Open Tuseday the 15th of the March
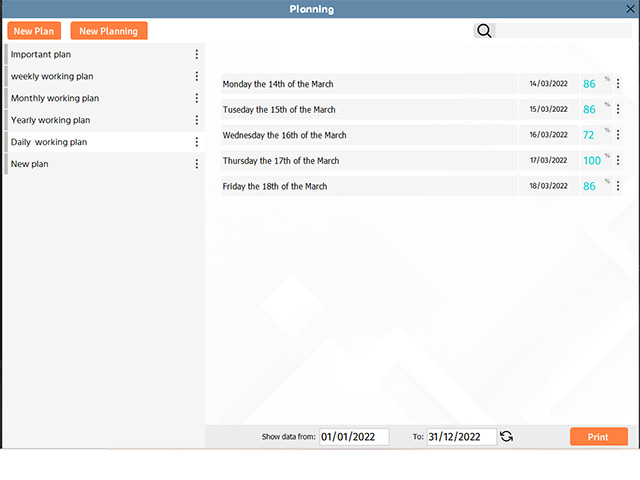The width and height of the screenshot is (640, 480). coord(369,109)
